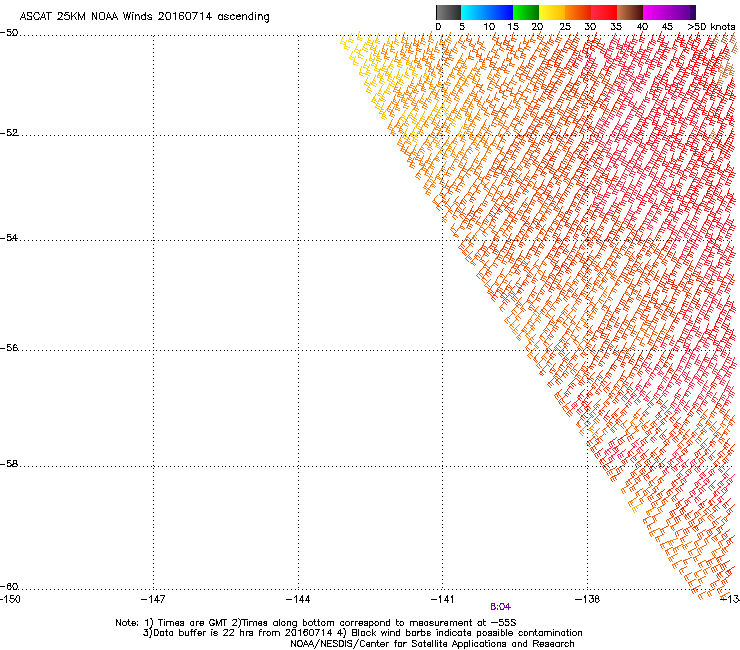Click the '5' legend tick label
The height and width of the screenshot is (650, 740).
(462, 27)
